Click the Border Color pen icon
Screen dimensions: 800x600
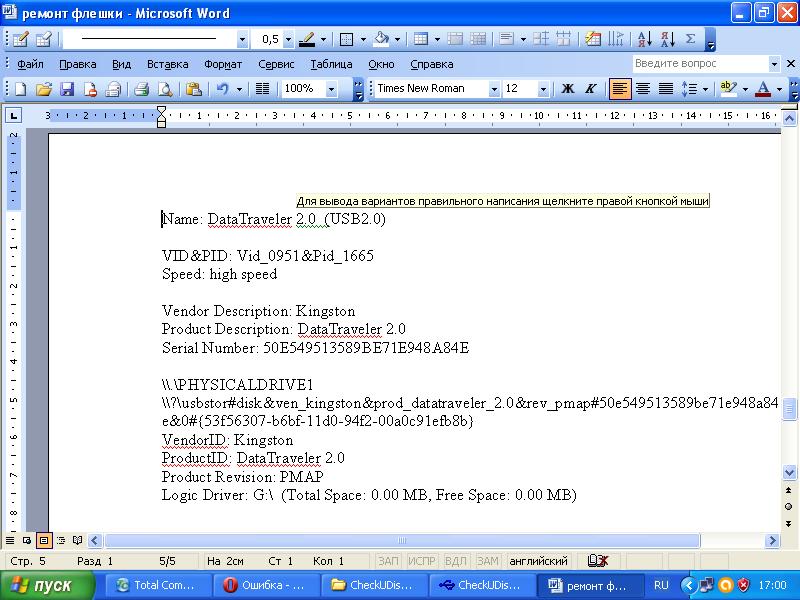point(306,39)
